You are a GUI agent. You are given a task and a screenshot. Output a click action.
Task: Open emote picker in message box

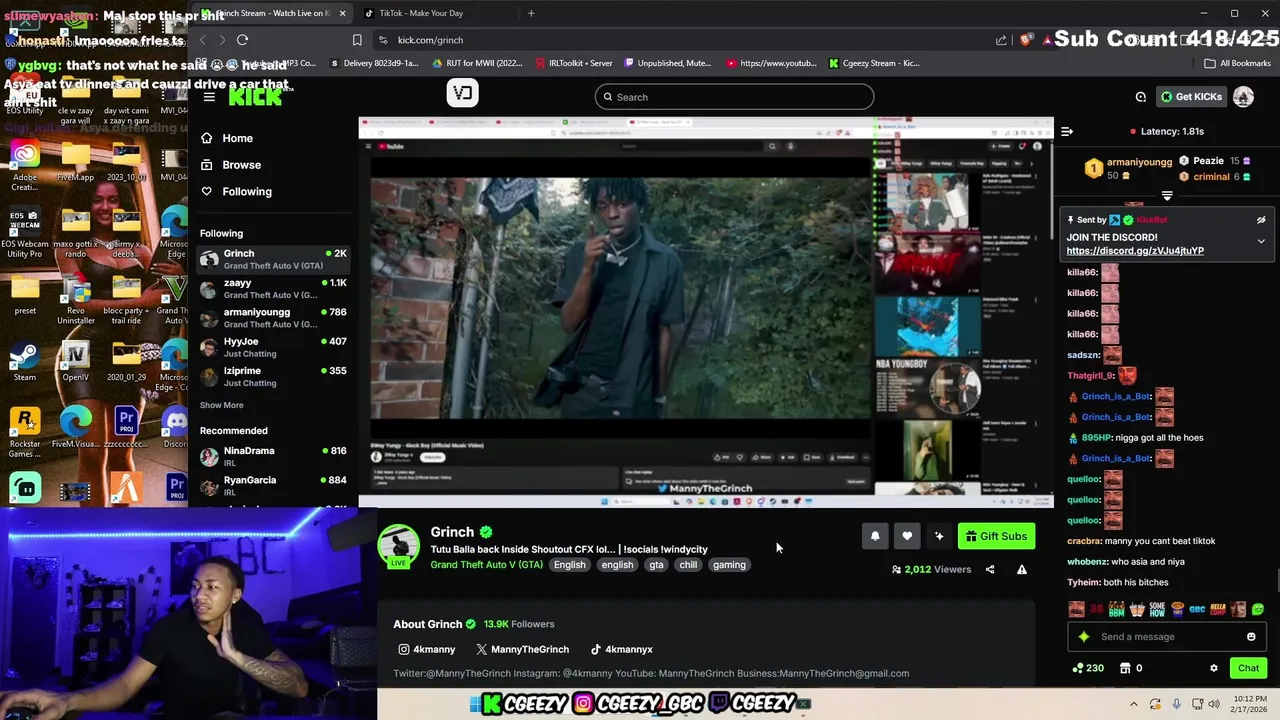point(1251,637)
